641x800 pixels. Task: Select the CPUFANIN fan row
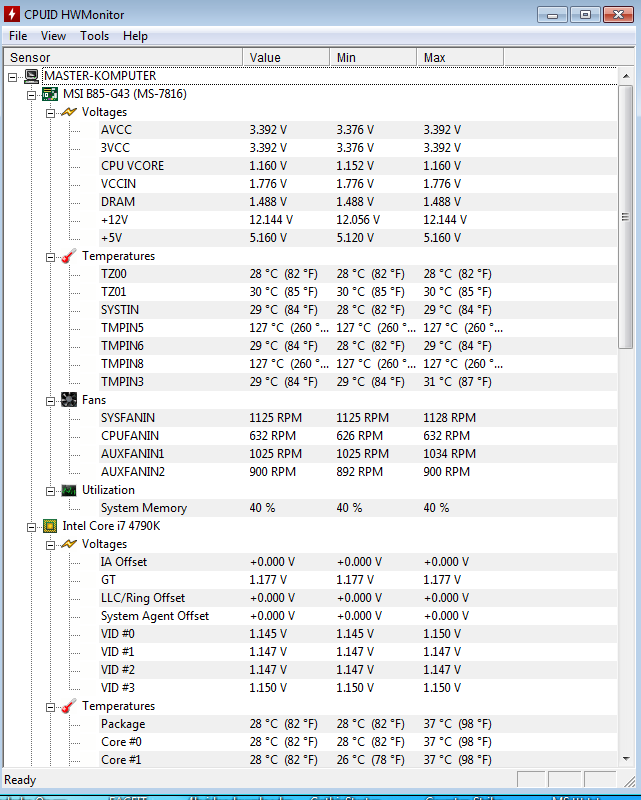[x=358, y=436]
